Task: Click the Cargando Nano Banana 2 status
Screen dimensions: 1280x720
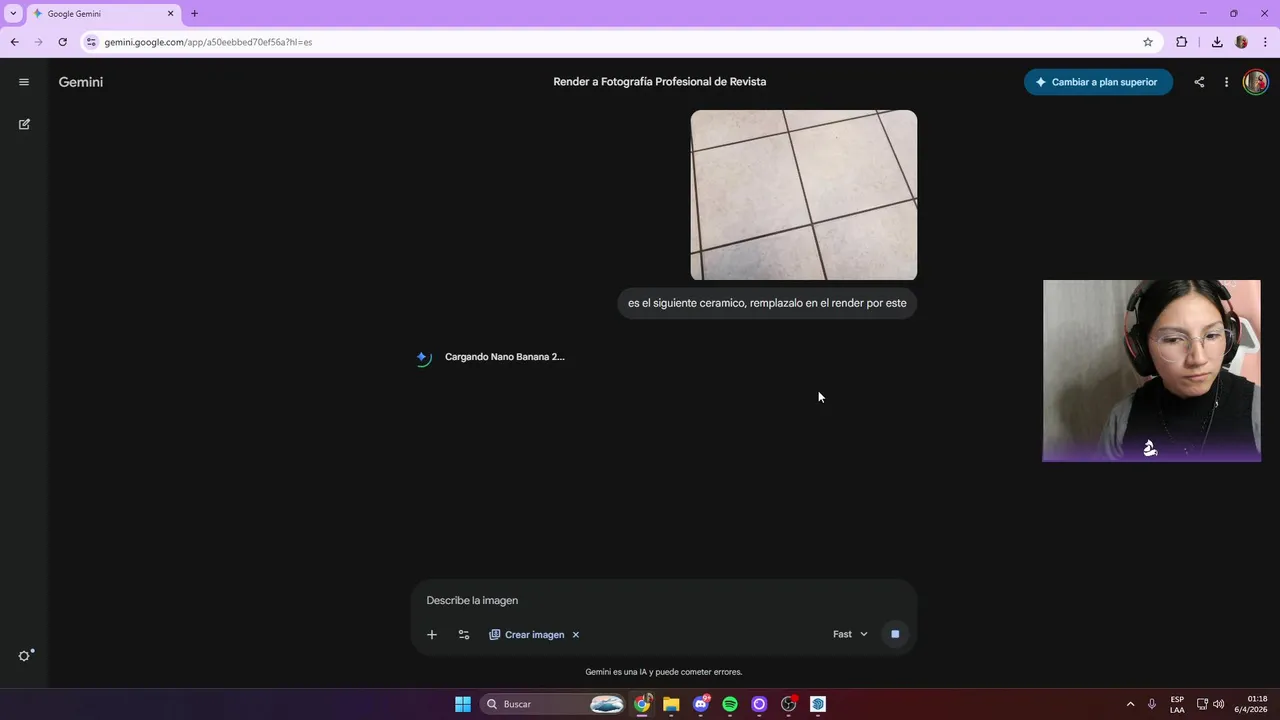Action: [x=505, y=357]
